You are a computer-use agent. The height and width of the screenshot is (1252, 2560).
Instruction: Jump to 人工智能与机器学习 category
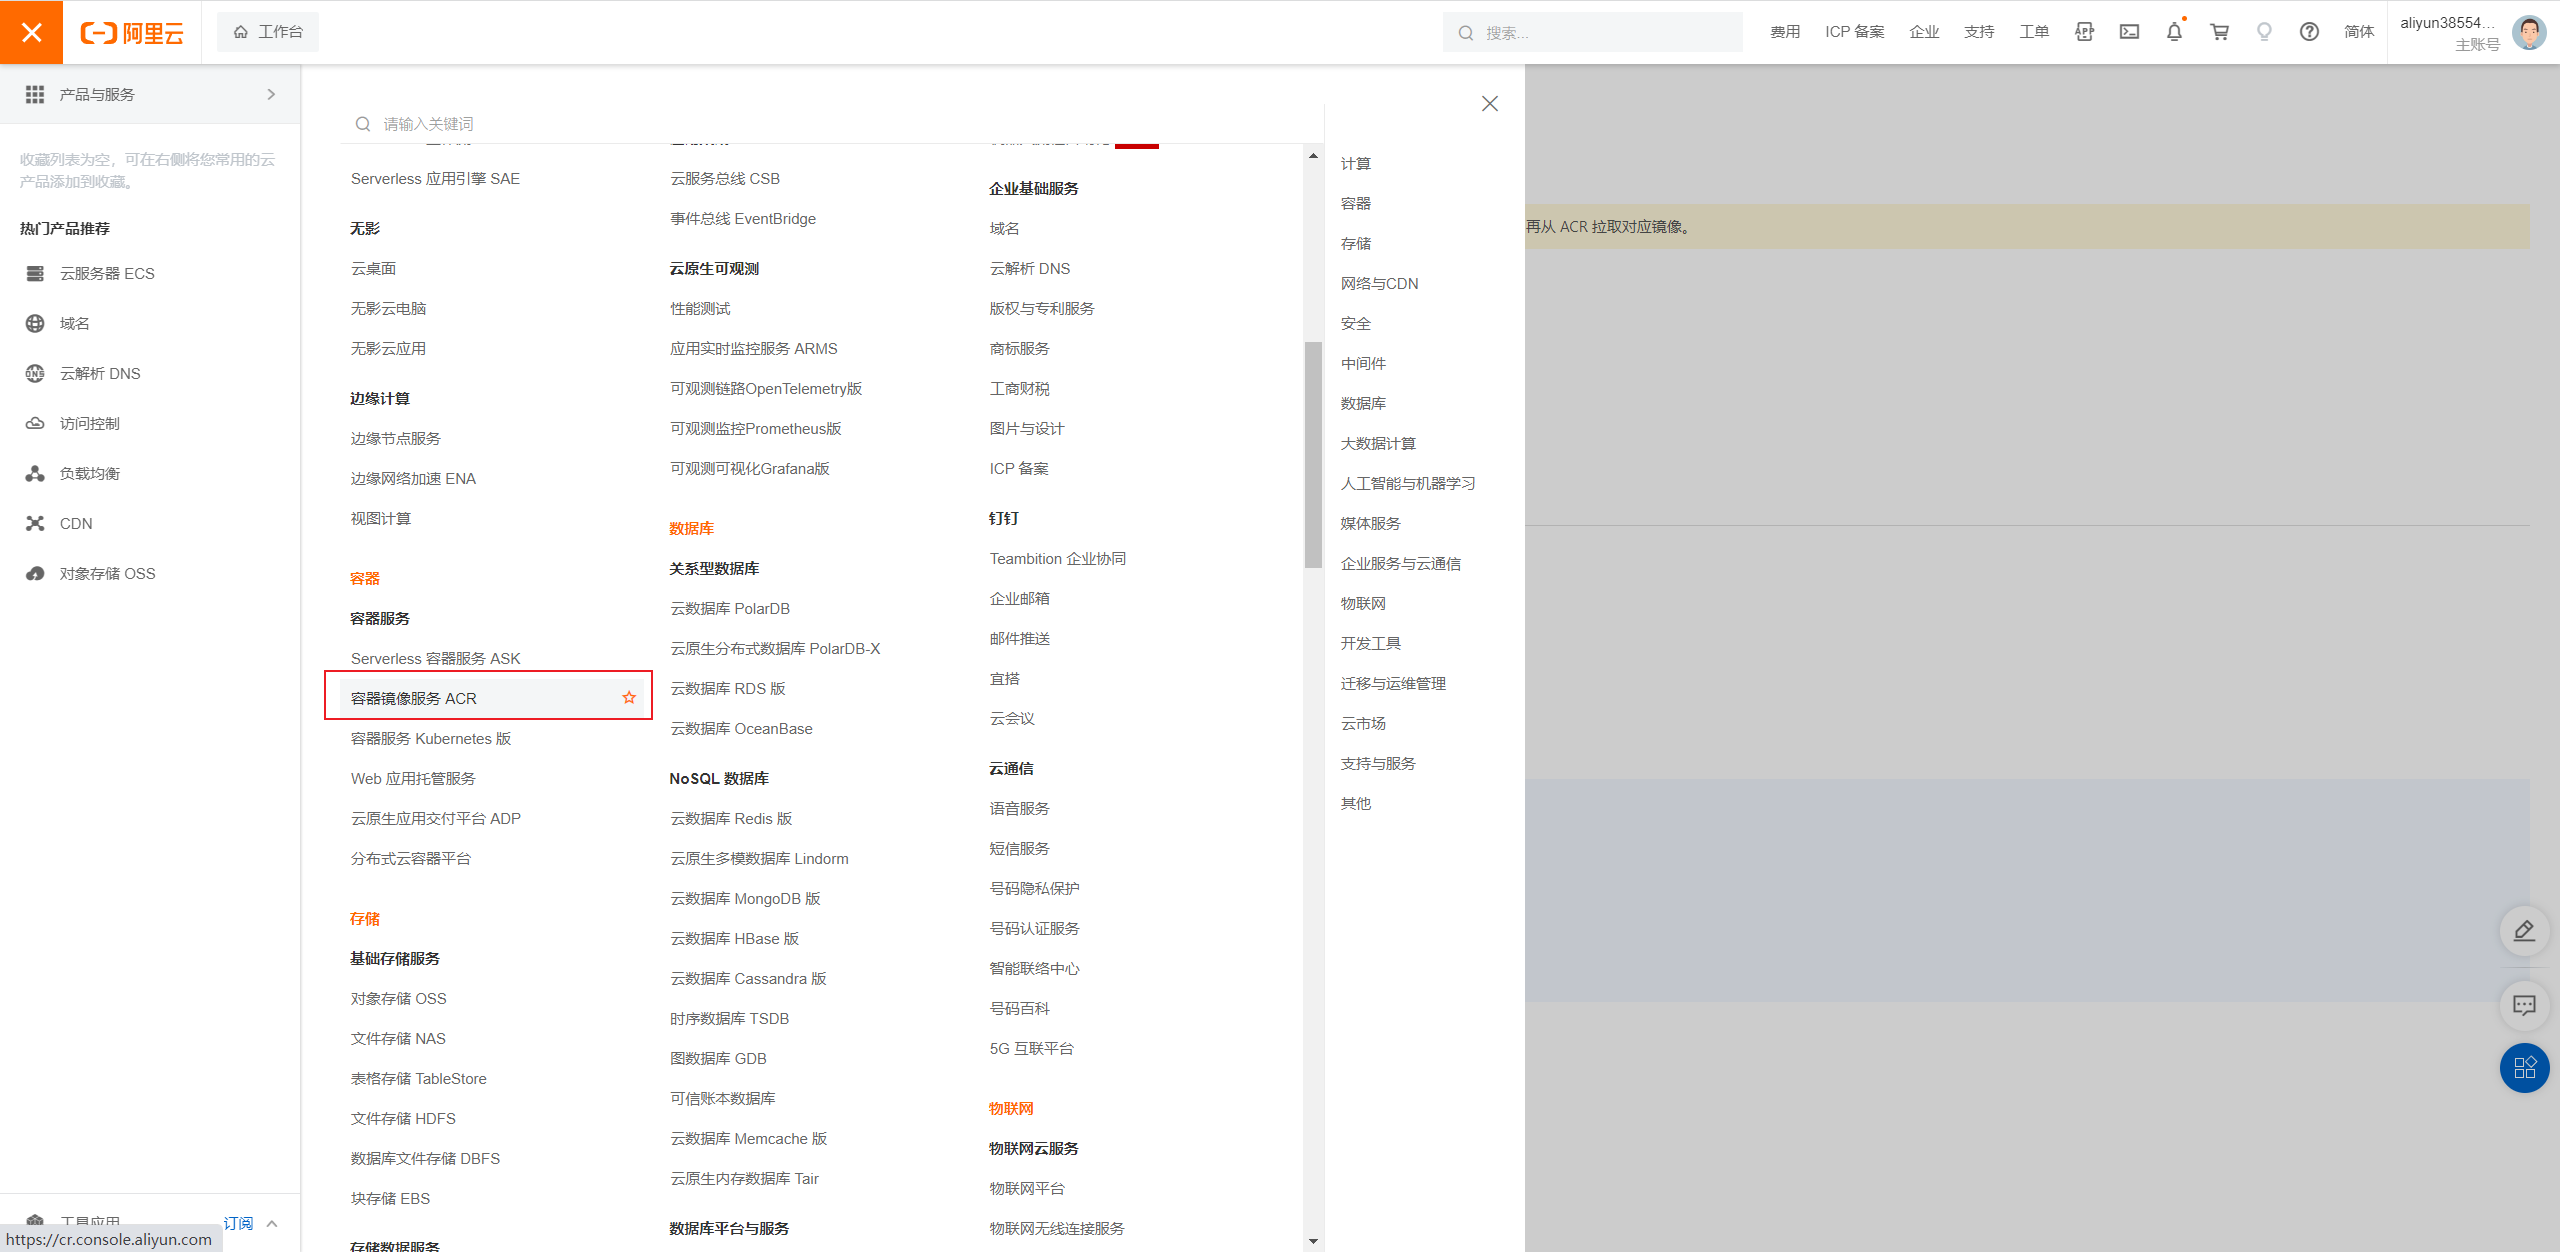[x=1408, y=484]
